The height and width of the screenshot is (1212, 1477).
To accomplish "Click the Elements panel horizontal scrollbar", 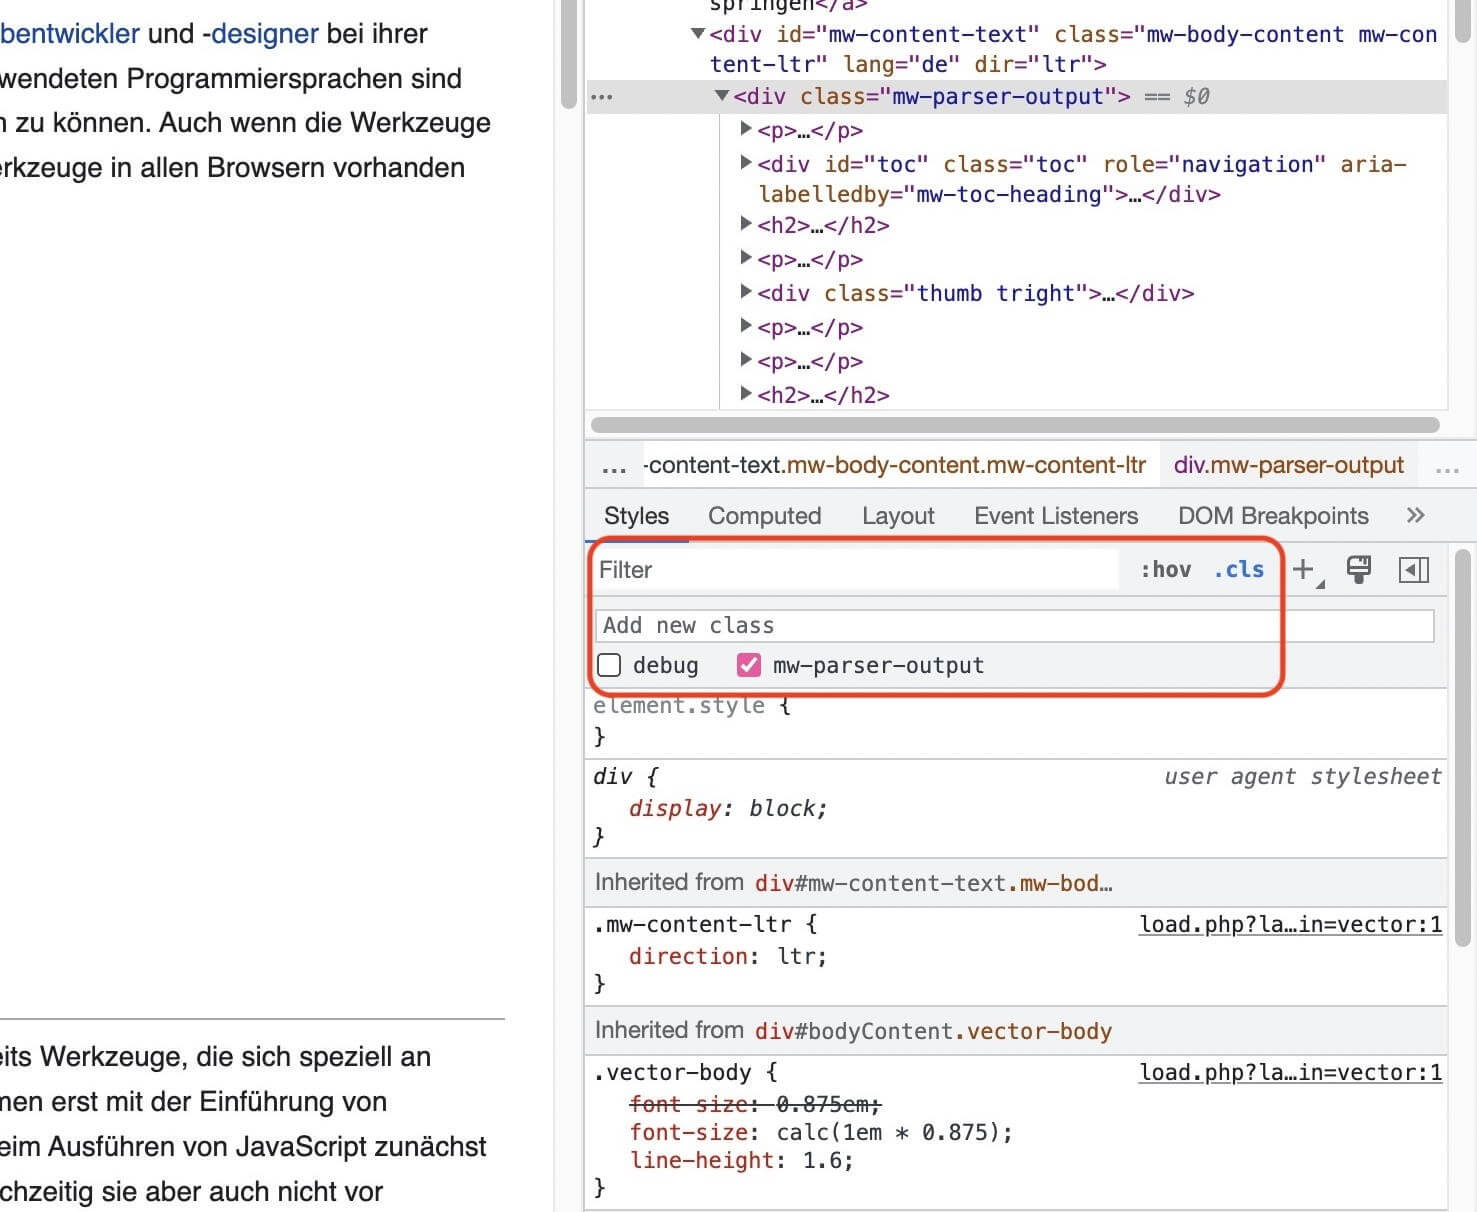I will pos(1015,425).
